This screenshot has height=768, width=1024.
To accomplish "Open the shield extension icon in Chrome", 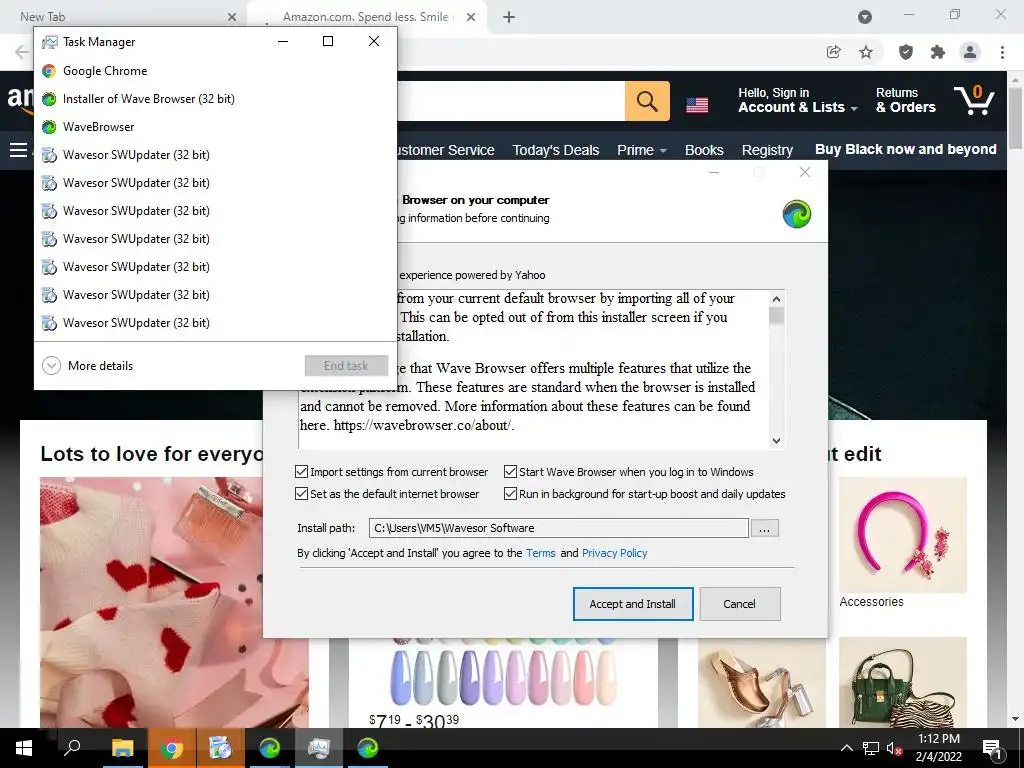I will tap(906, 52).
